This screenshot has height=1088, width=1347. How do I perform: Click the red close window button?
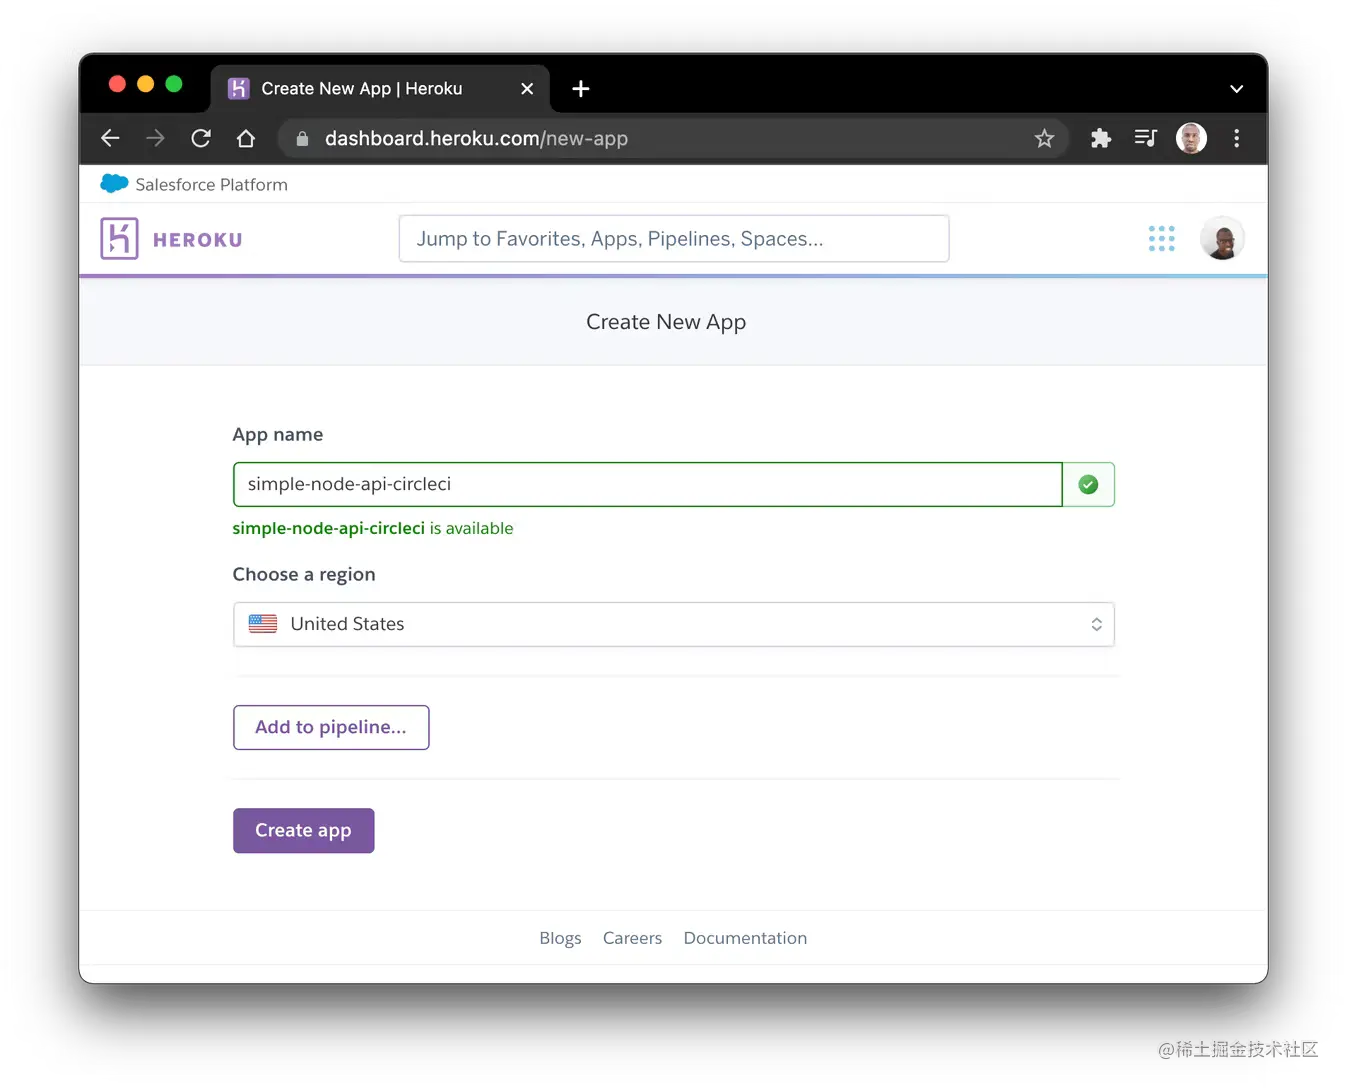click(117, 84)
